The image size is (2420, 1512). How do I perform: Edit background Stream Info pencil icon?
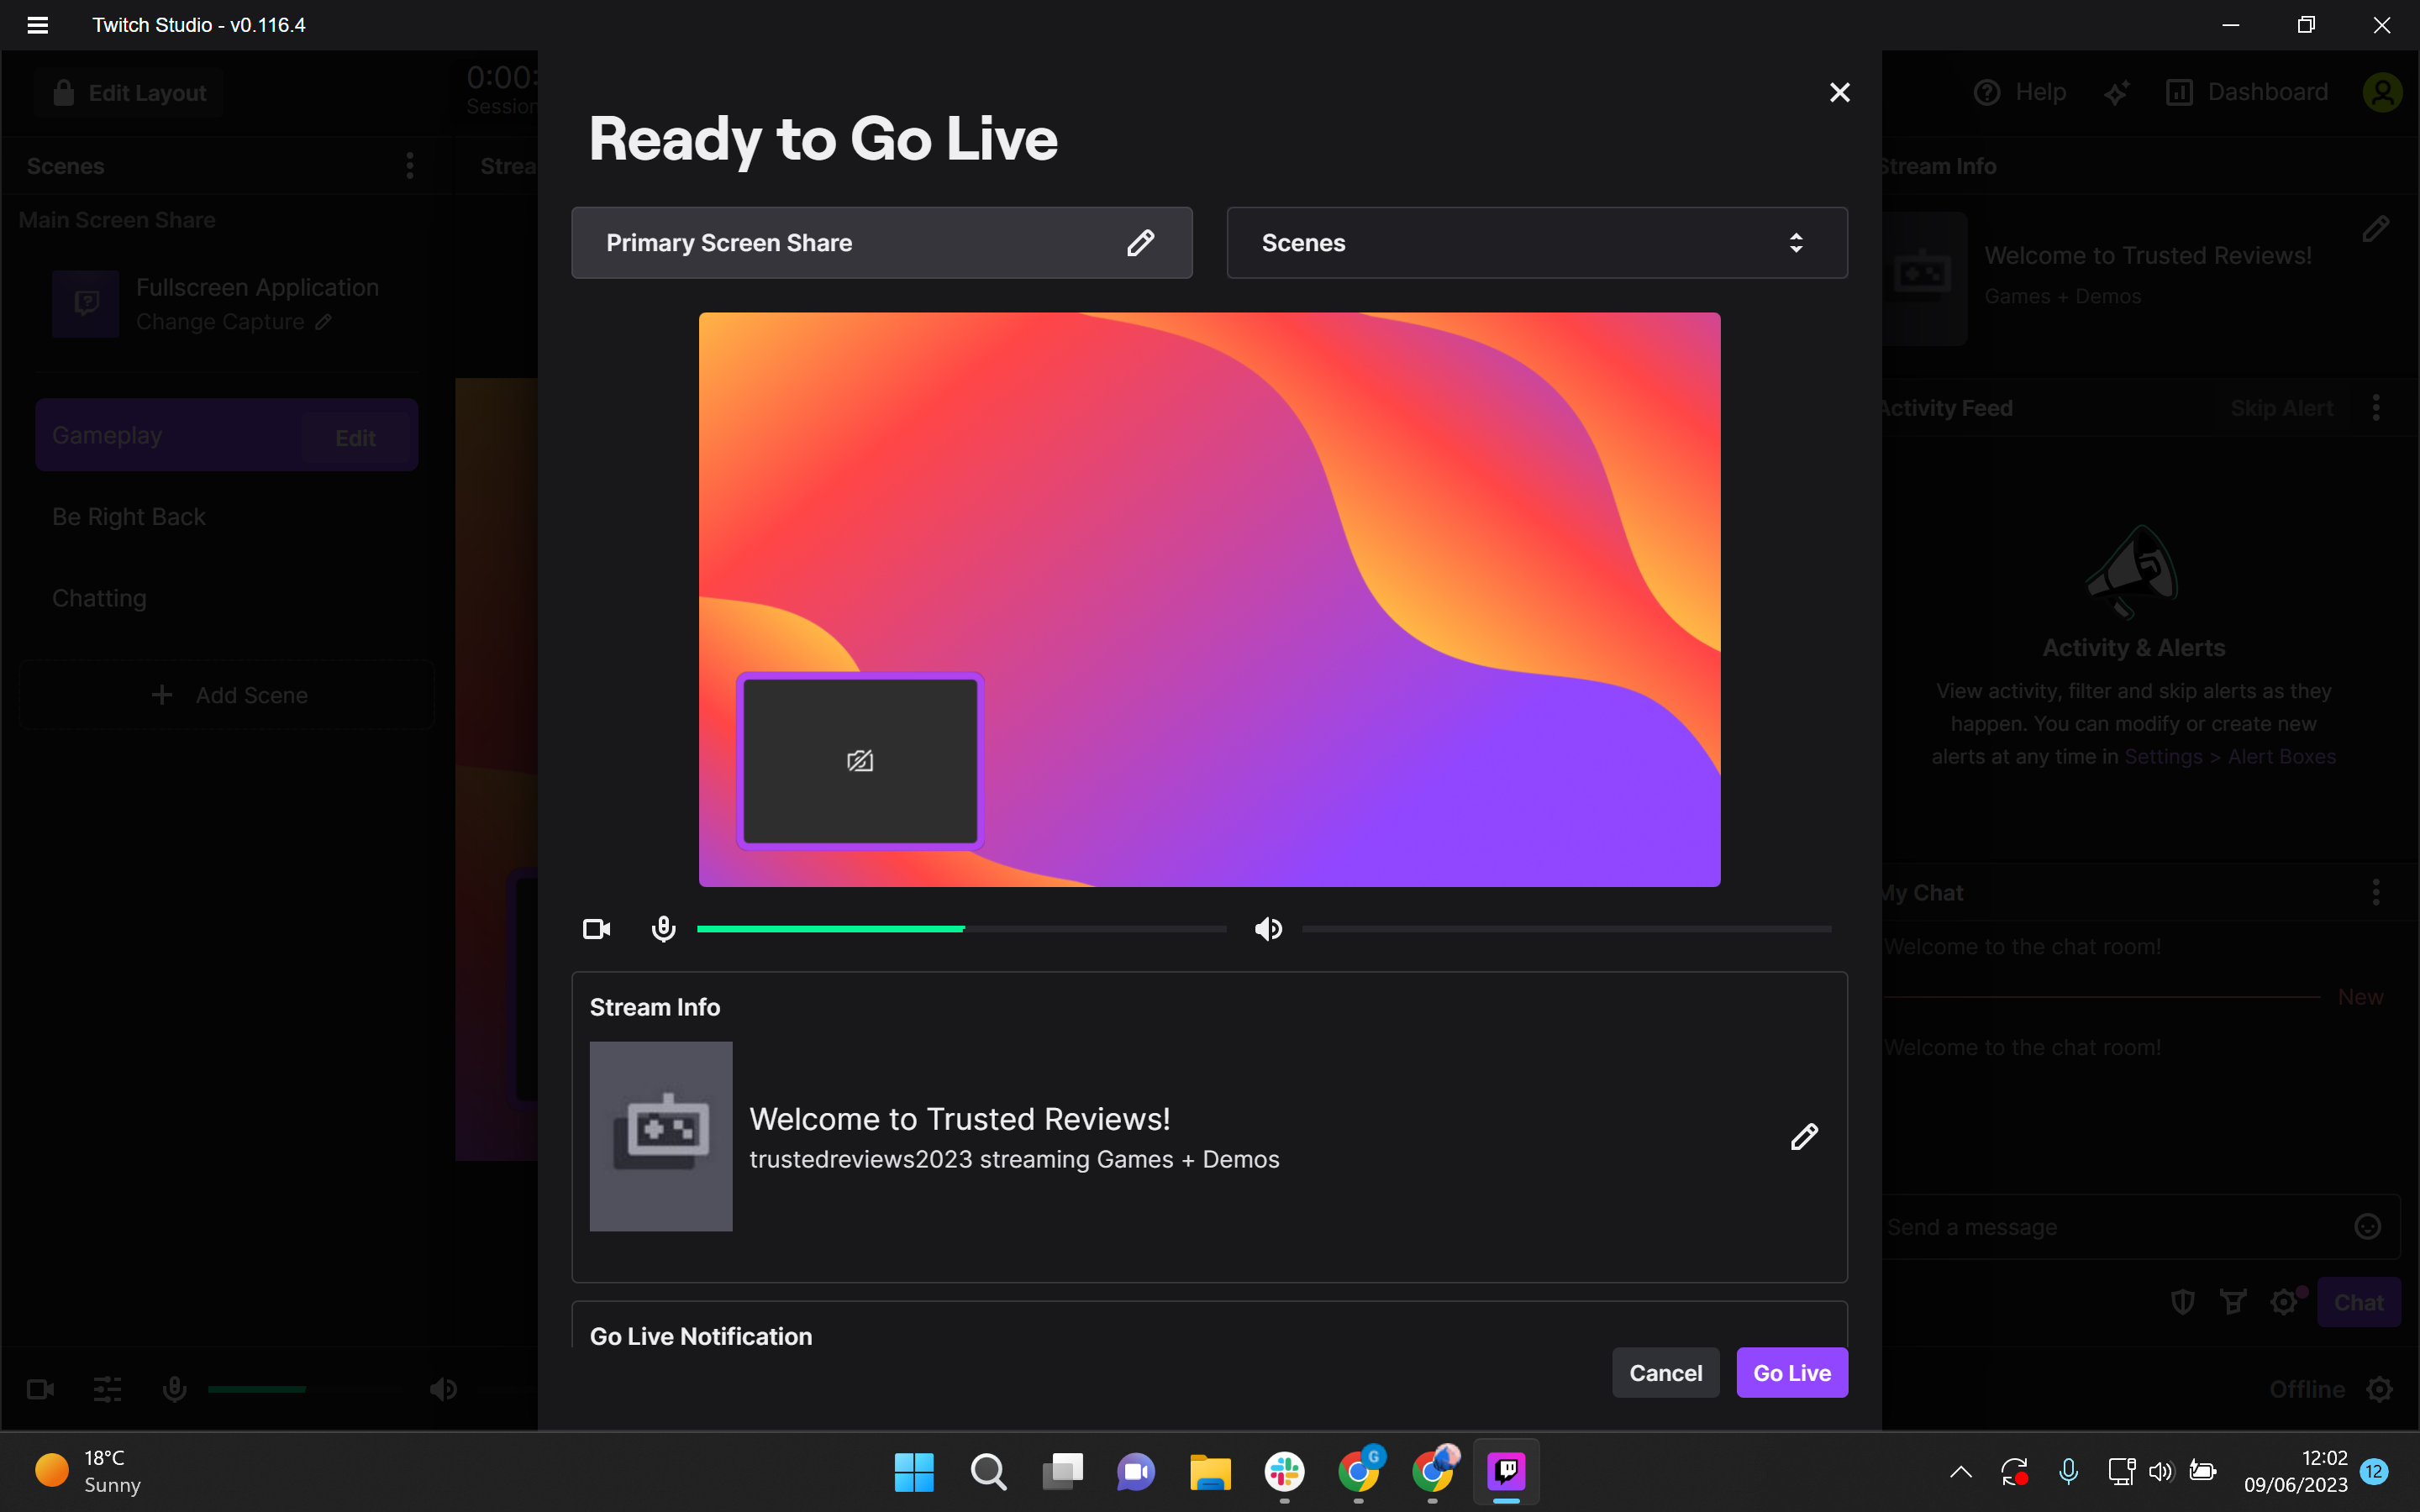tap(2376, 229)
